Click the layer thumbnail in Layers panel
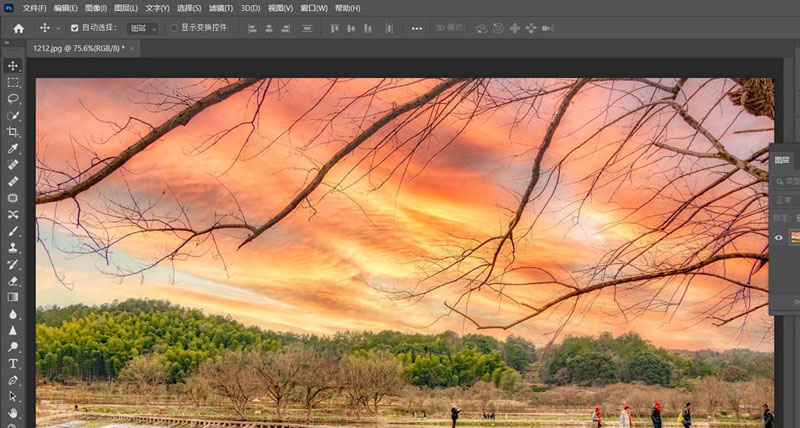800x428 pixels. [x=795, y=237]
